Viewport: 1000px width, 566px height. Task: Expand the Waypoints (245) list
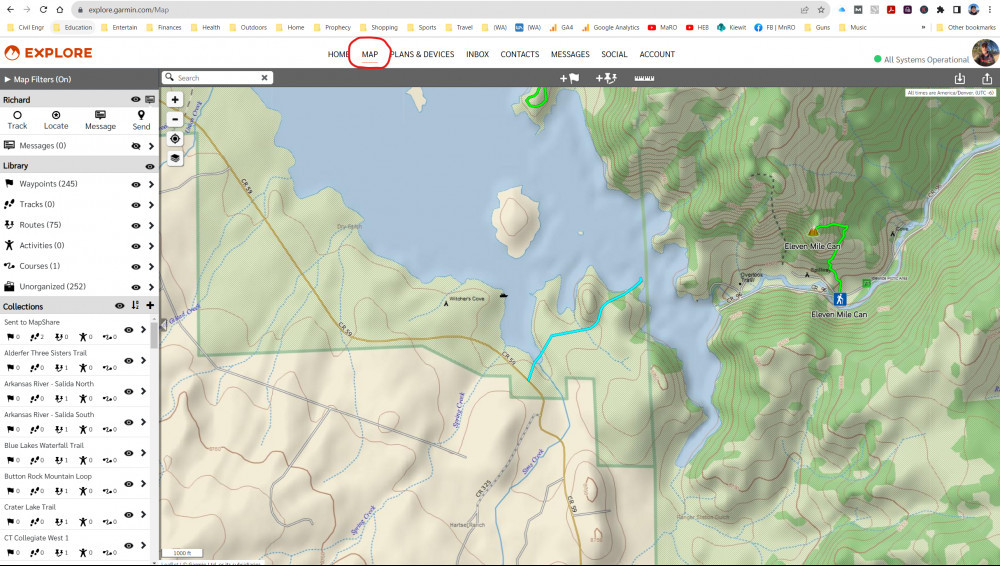point(151,184)
